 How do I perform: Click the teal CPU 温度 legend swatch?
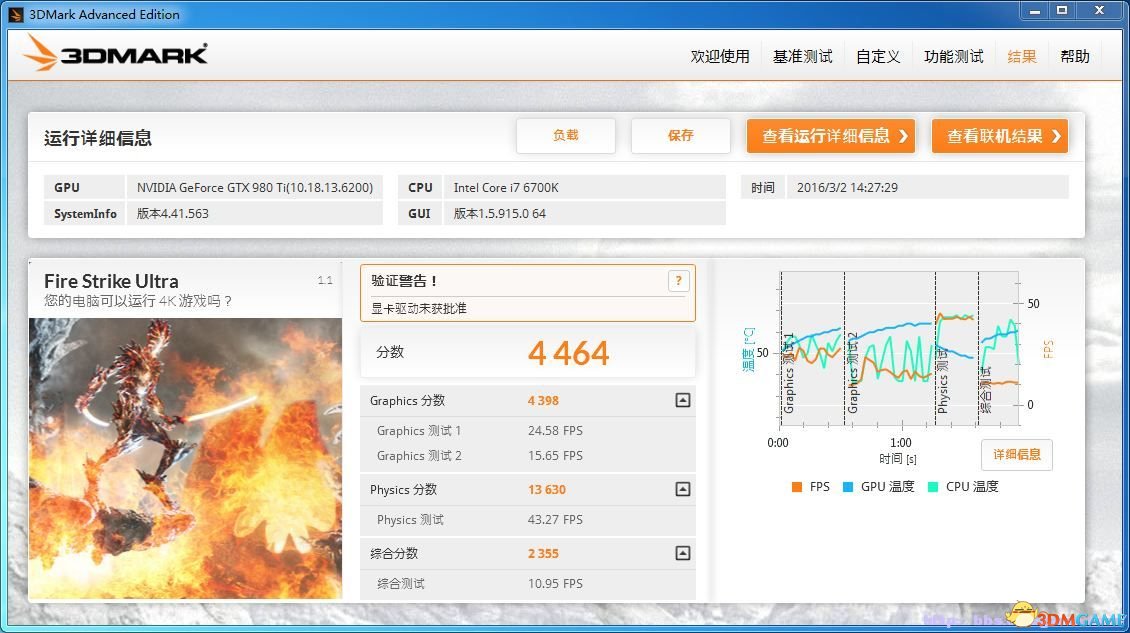(933, 487)
